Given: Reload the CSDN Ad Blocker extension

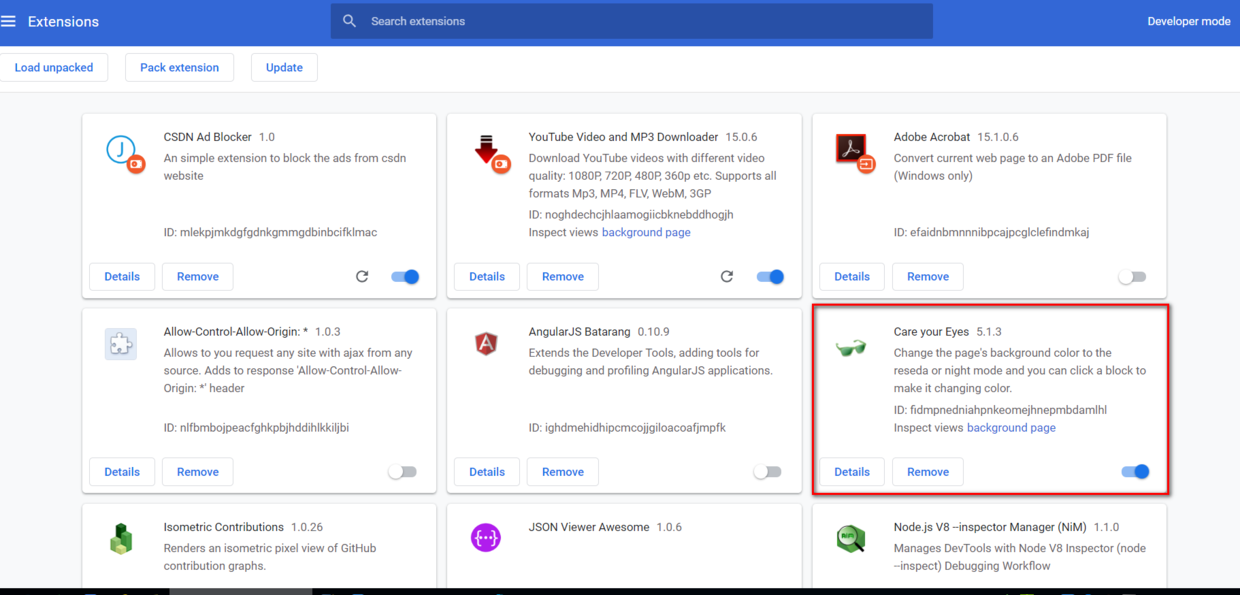Looking at the screenshot, I should (x=362, y=277).
